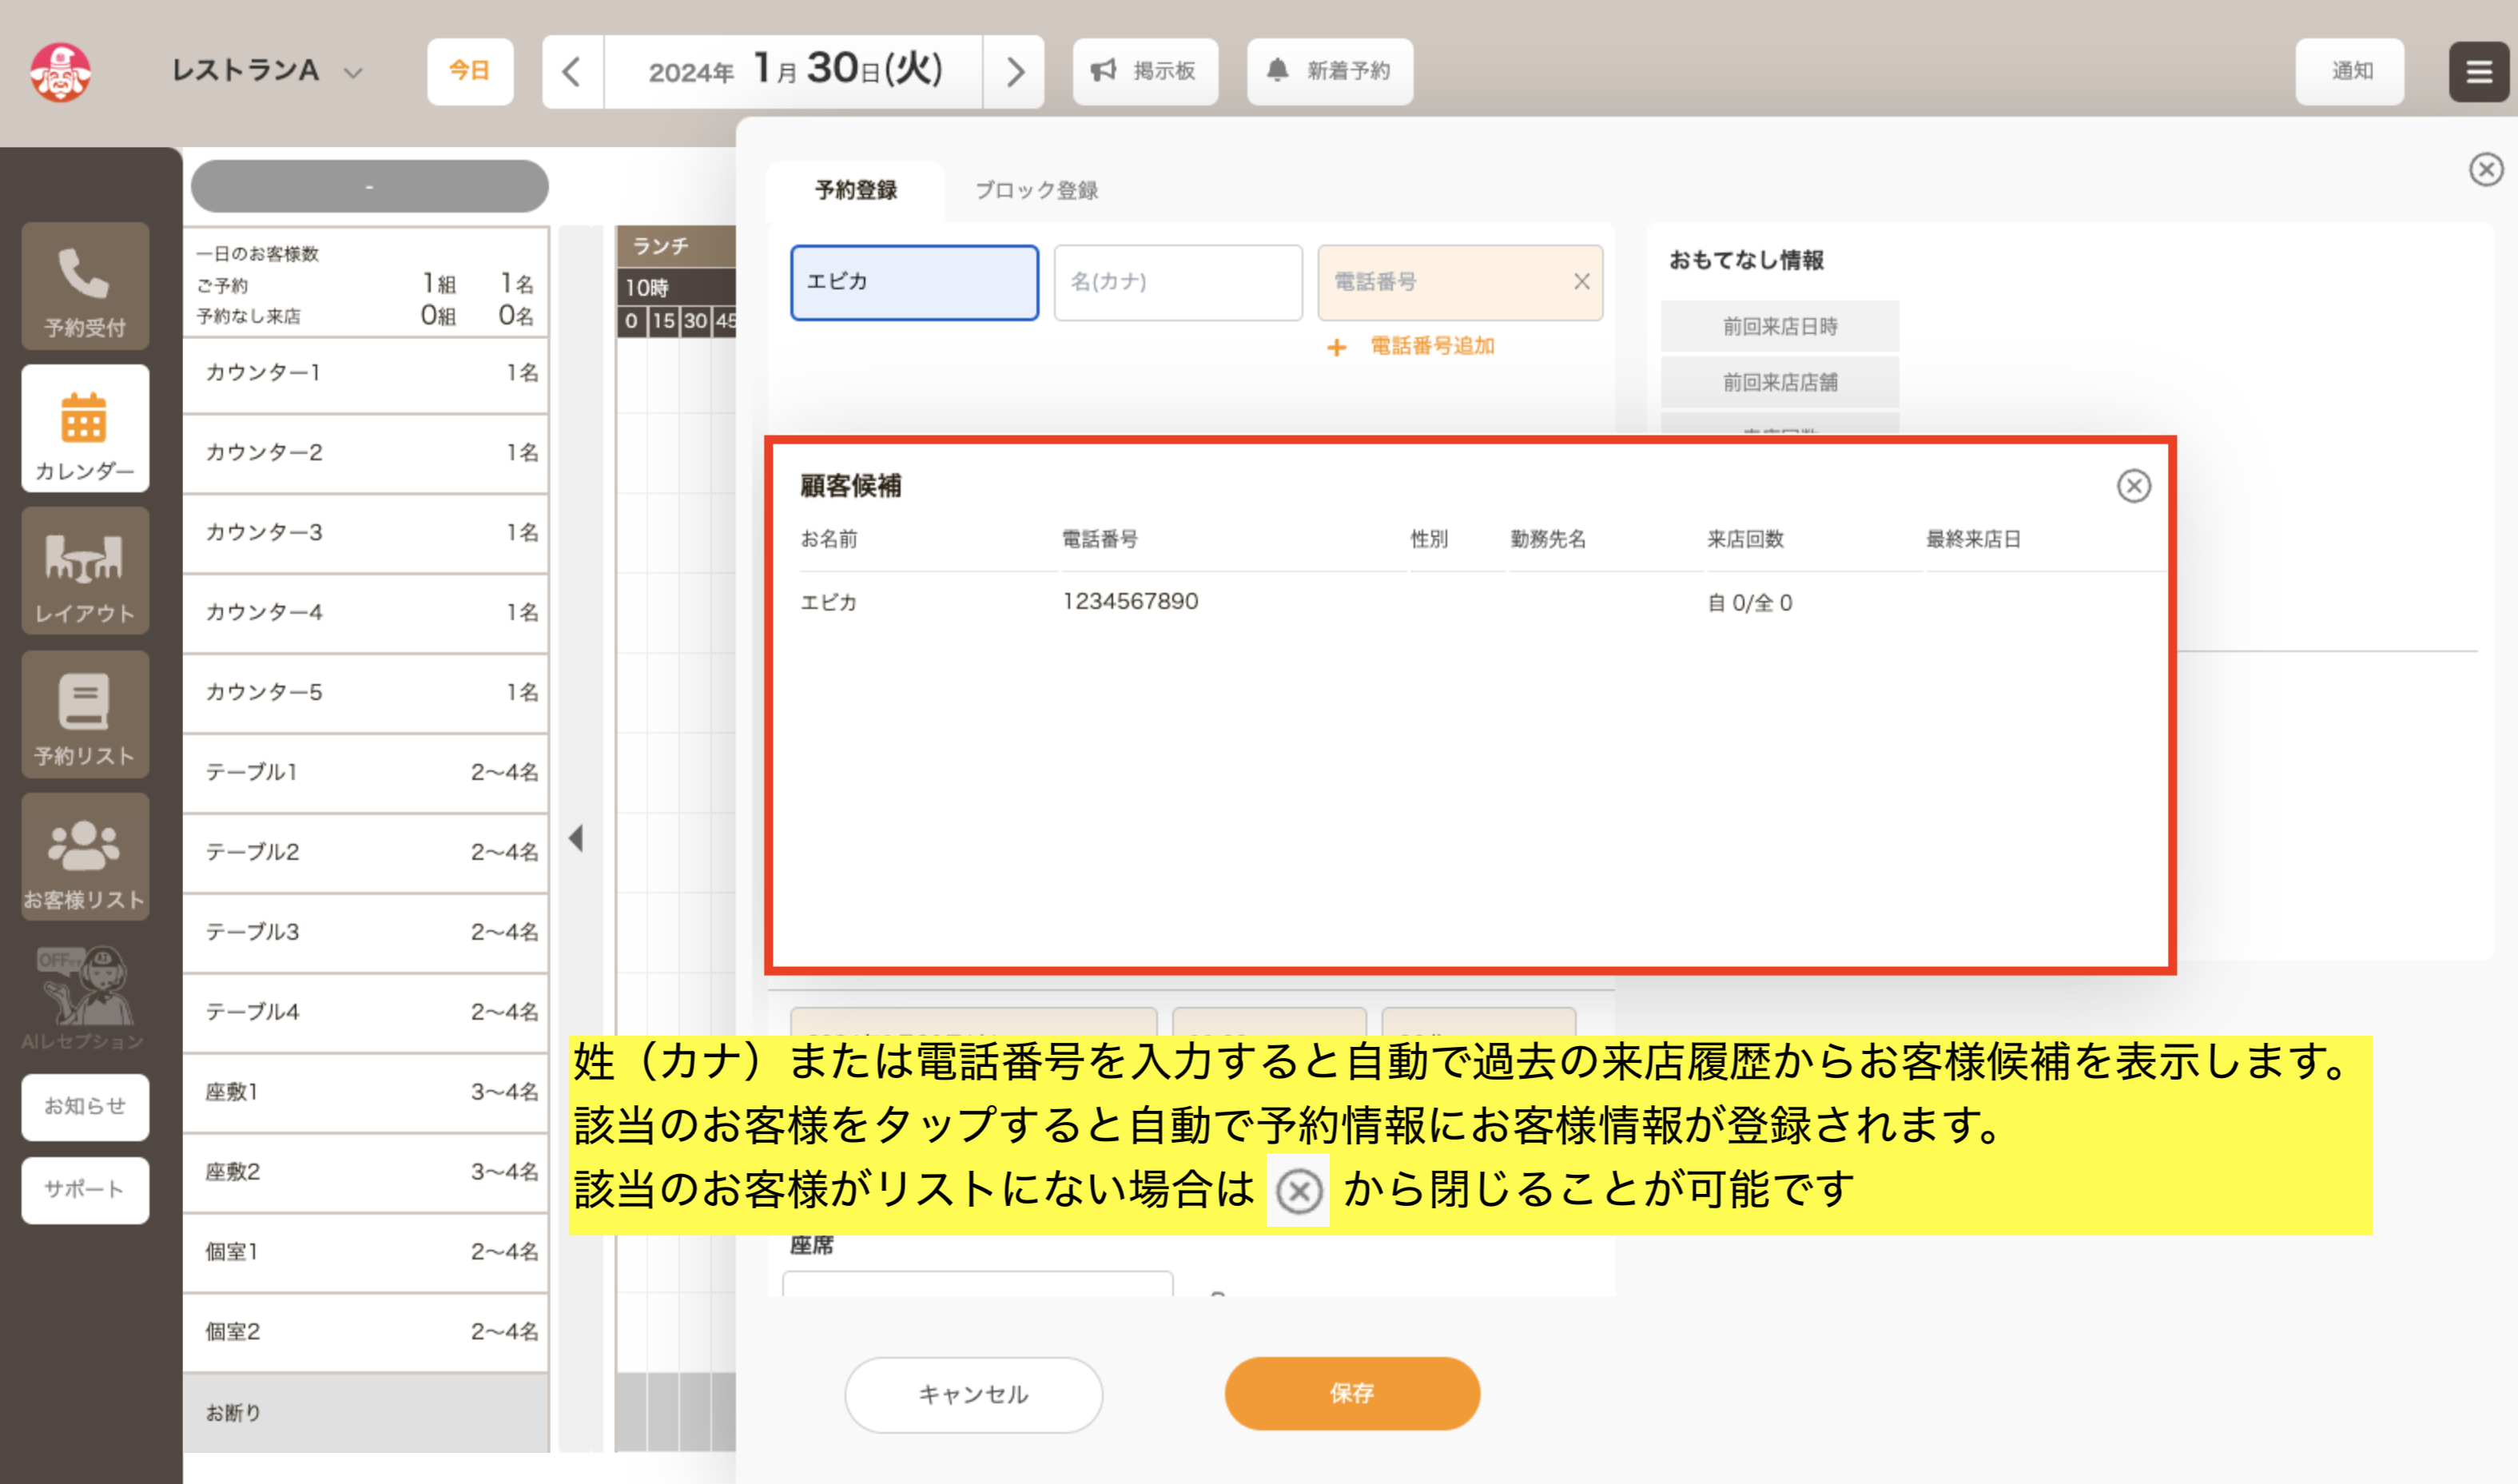The width and height of the screenshot is (2518, 1484).
Task: Toggle the AIレセプション assistant icon
Action: [85, 997]
